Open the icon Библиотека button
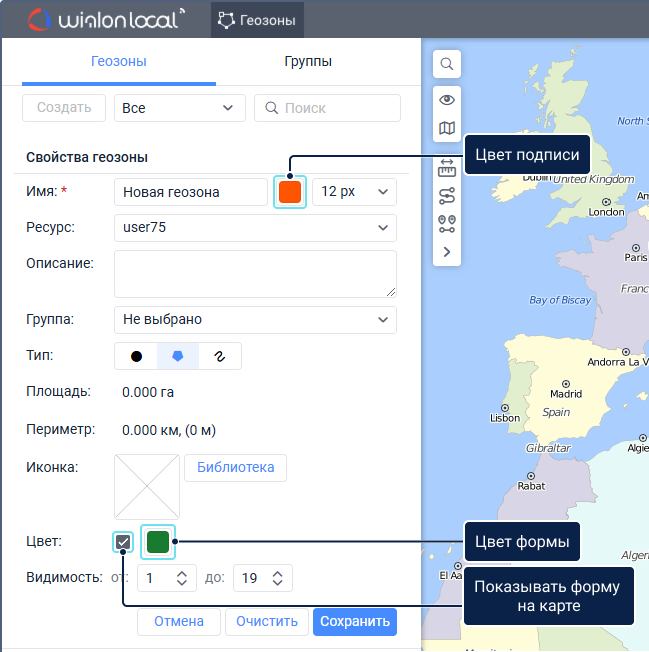 [235, 467]
